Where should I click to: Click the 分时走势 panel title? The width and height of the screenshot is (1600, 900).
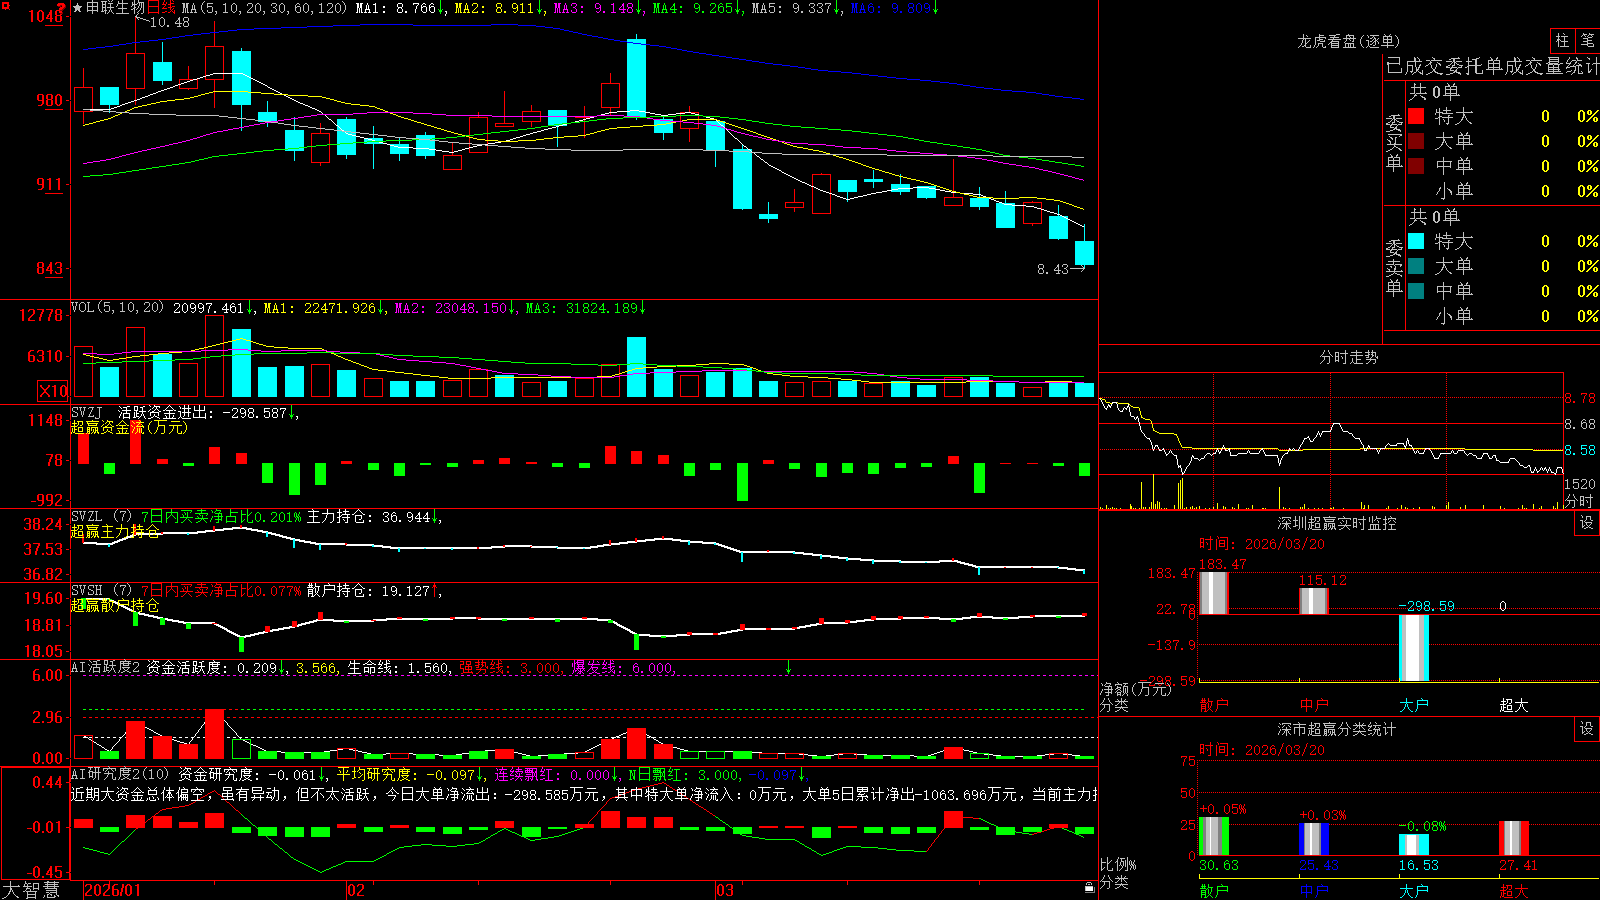click(1348, 357)
